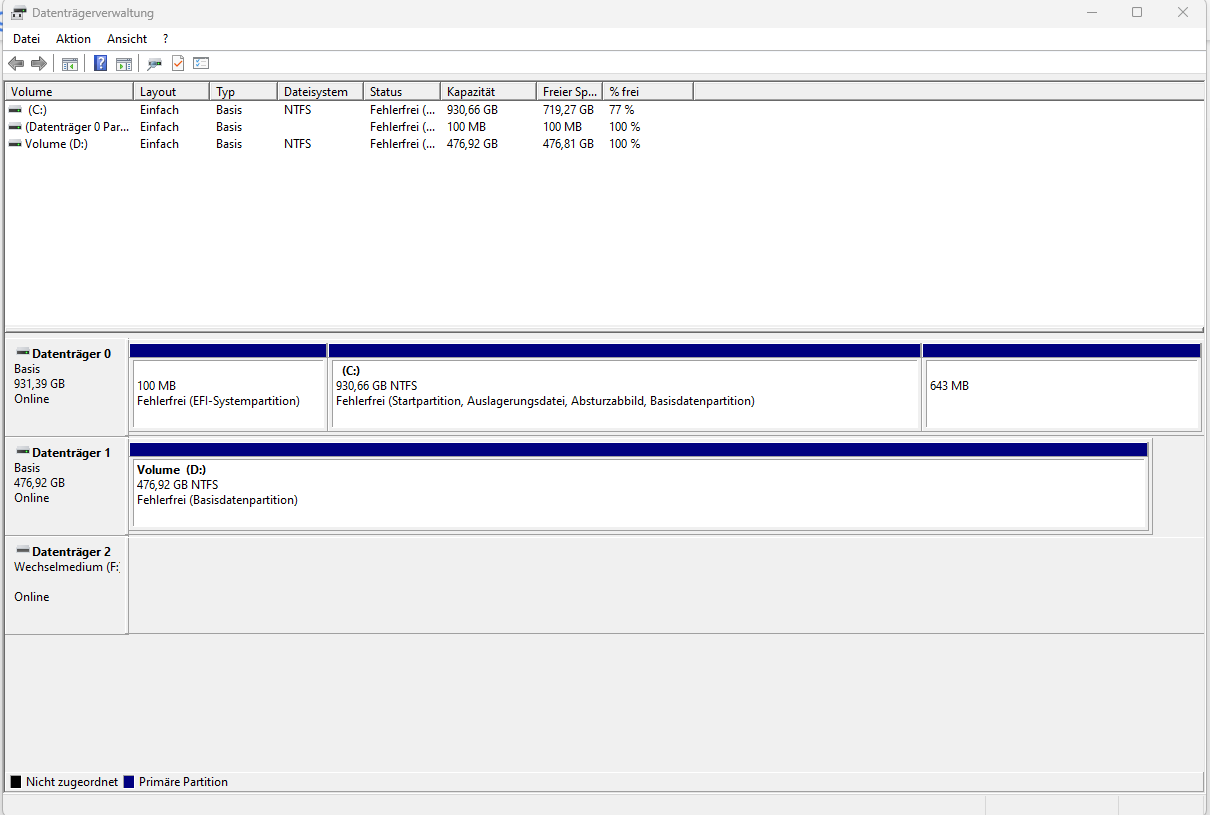Toggle the console tree pane visibility
The image size is (1210, 815).
[69, 63]
